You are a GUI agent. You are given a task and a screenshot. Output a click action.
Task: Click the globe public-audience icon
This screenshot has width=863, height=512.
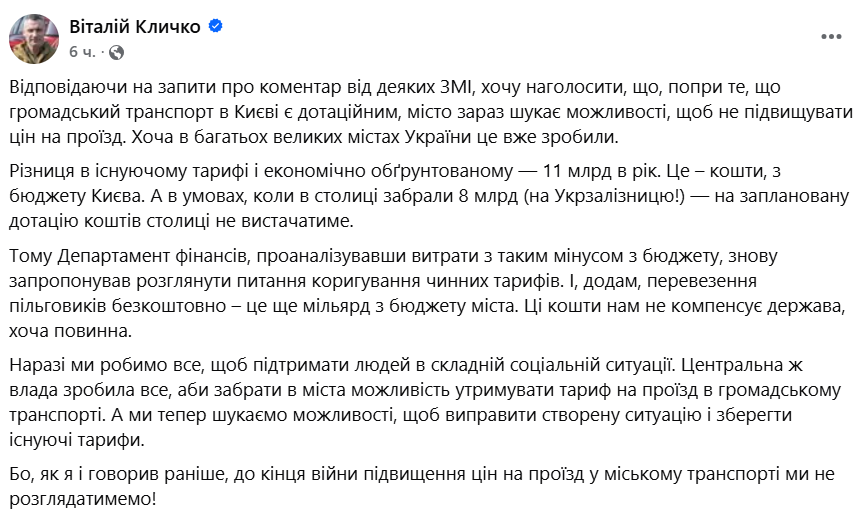tap(115, 51)
